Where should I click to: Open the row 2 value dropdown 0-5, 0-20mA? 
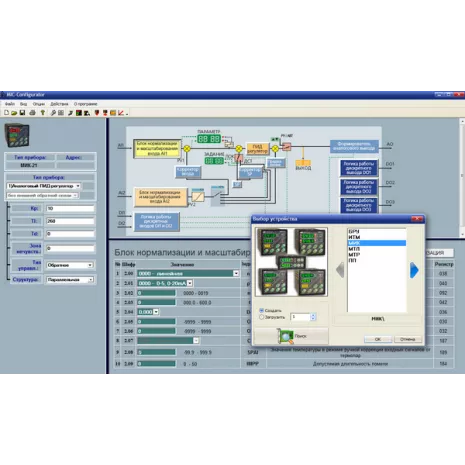tap(165, 283)
